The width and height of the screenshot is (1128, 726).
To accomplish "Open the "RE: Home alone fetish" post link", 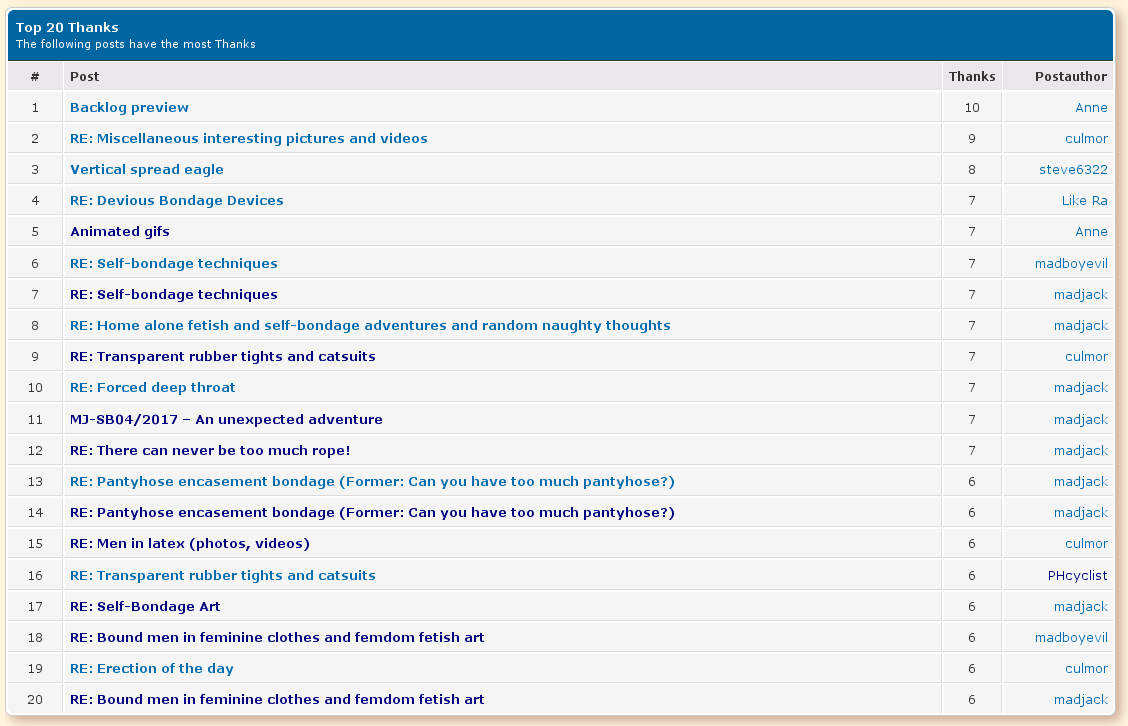I will 370,325.
